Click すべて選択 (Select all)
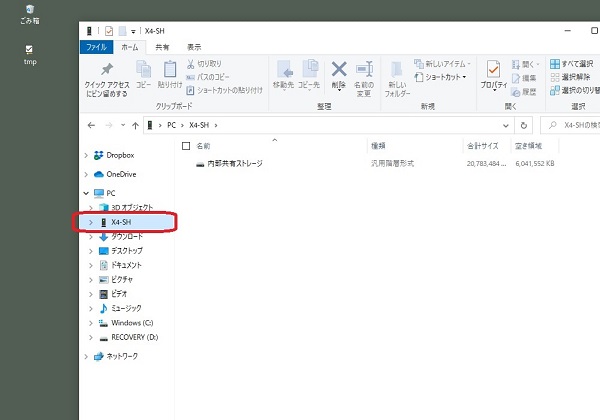The image size is (600, 420). (x=572, y=64)
